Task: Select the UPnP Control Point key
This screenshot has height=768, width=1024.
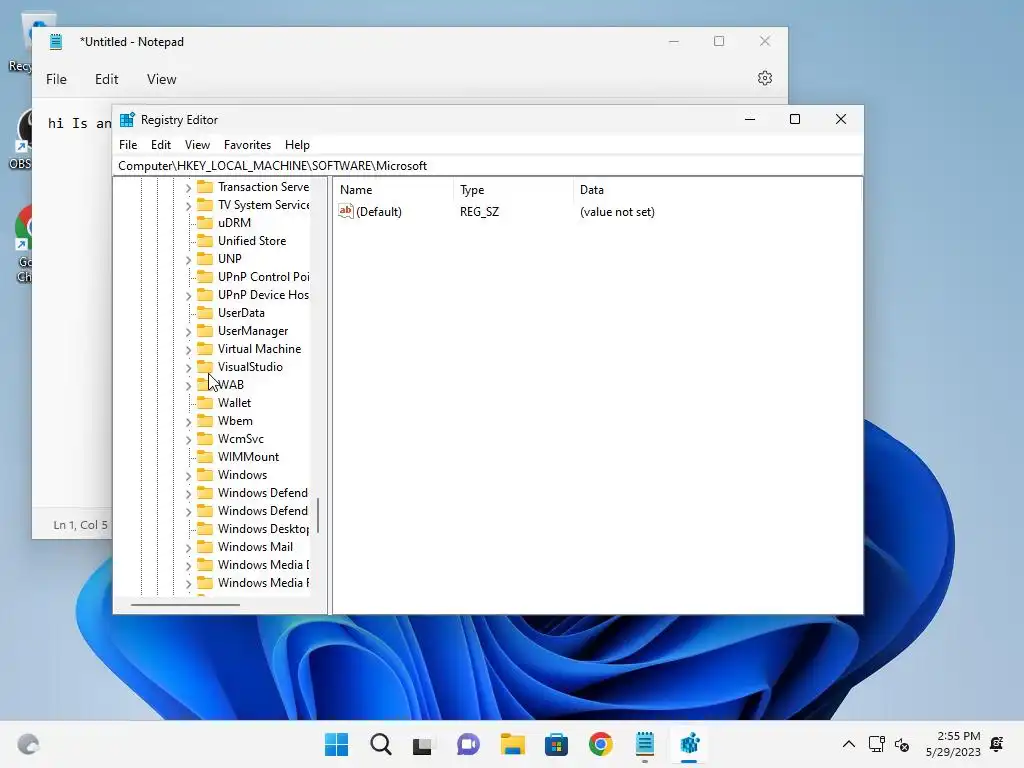Action: coord(263,277)
